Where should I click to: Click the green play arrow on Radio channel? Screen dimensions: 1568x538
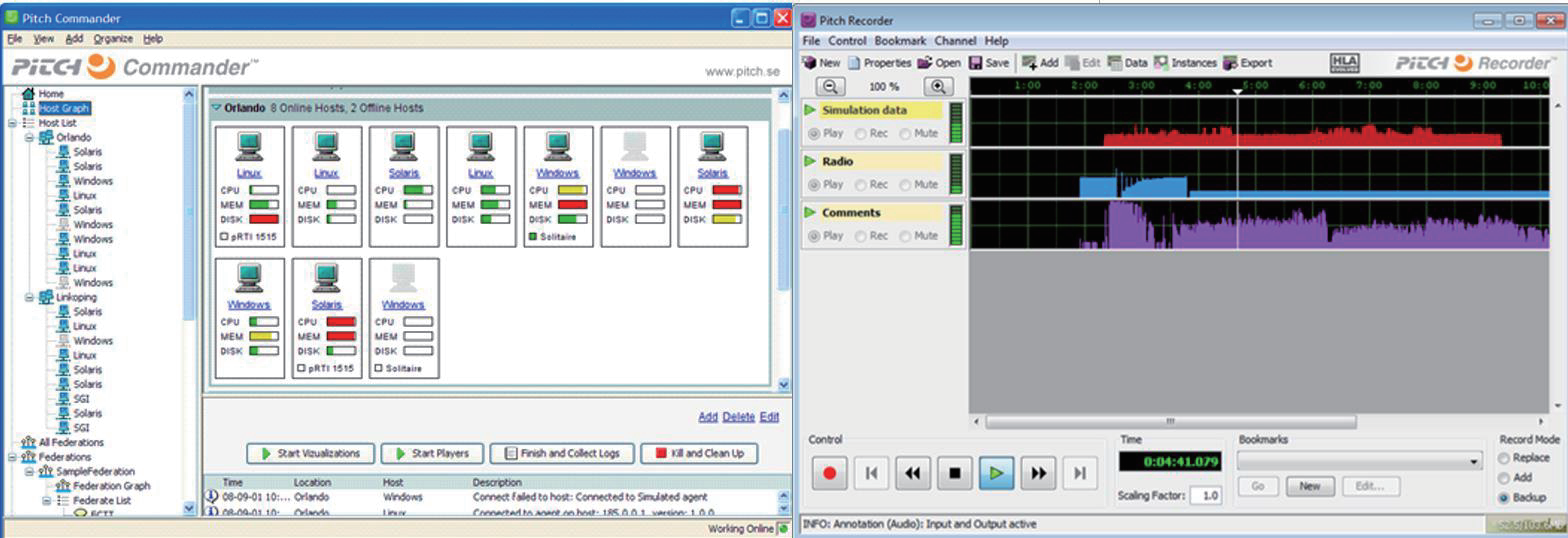(810, 161)
